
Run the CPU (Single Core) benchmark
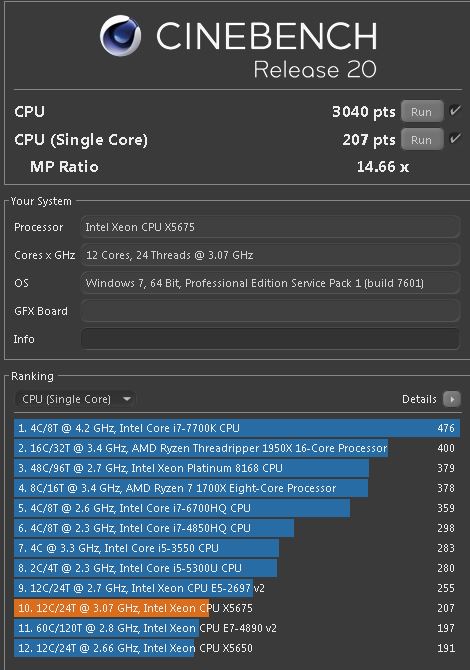tap(422, 140)
